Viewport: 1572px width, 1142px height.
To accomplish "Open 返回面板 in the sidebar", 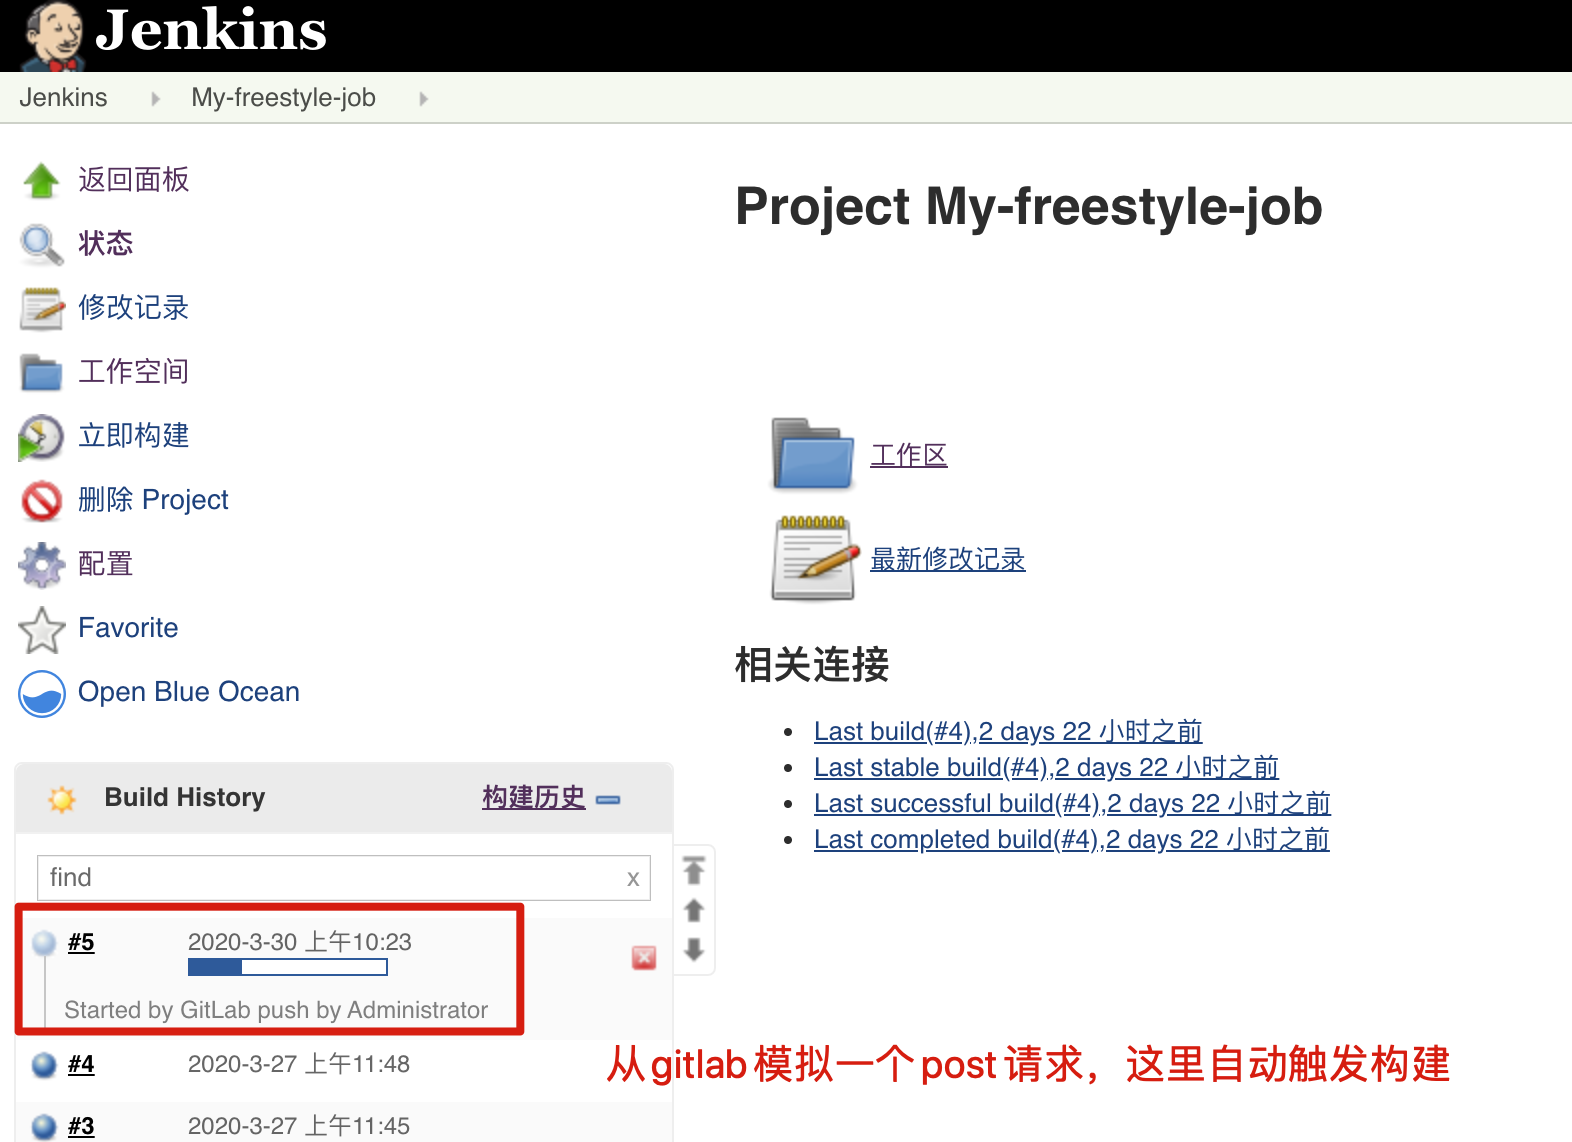I will click(x=134, y=180).
